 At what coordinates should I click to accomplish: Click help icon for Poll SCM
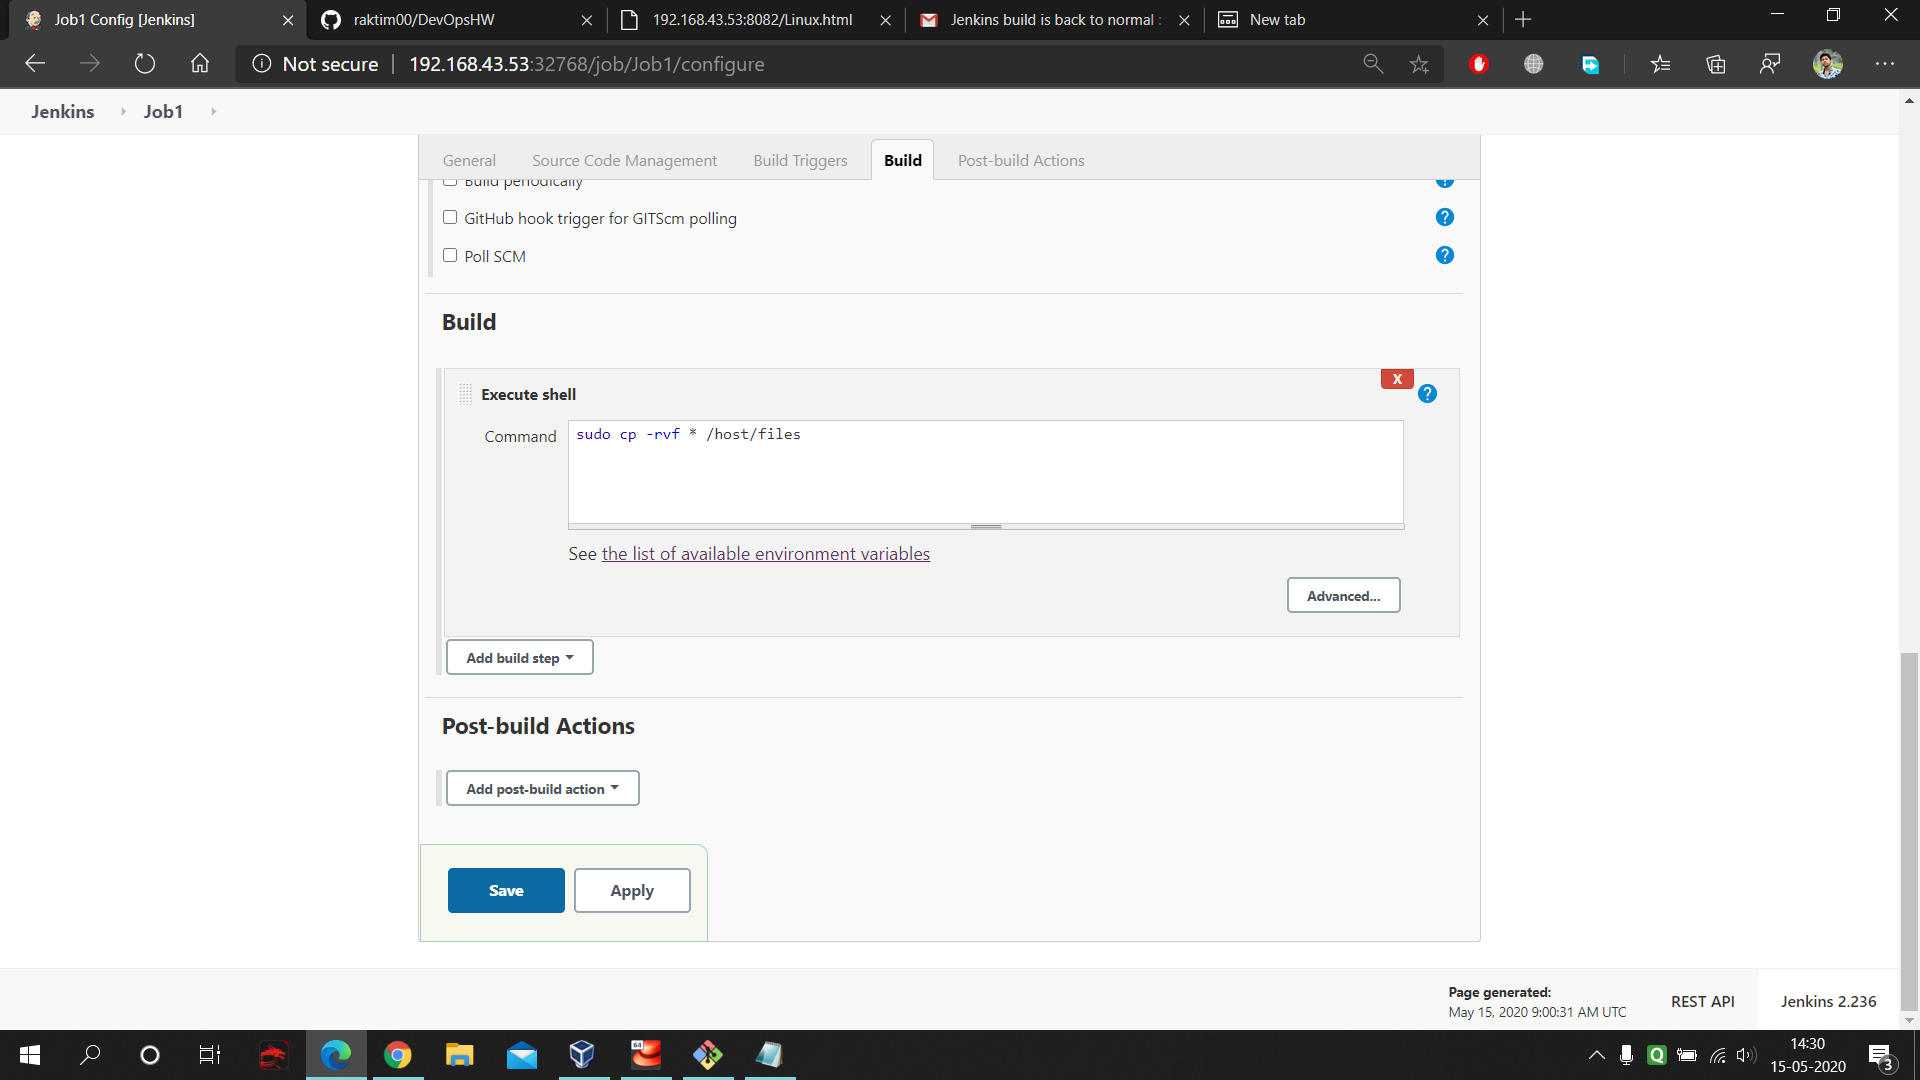[x=1444, y=256]
